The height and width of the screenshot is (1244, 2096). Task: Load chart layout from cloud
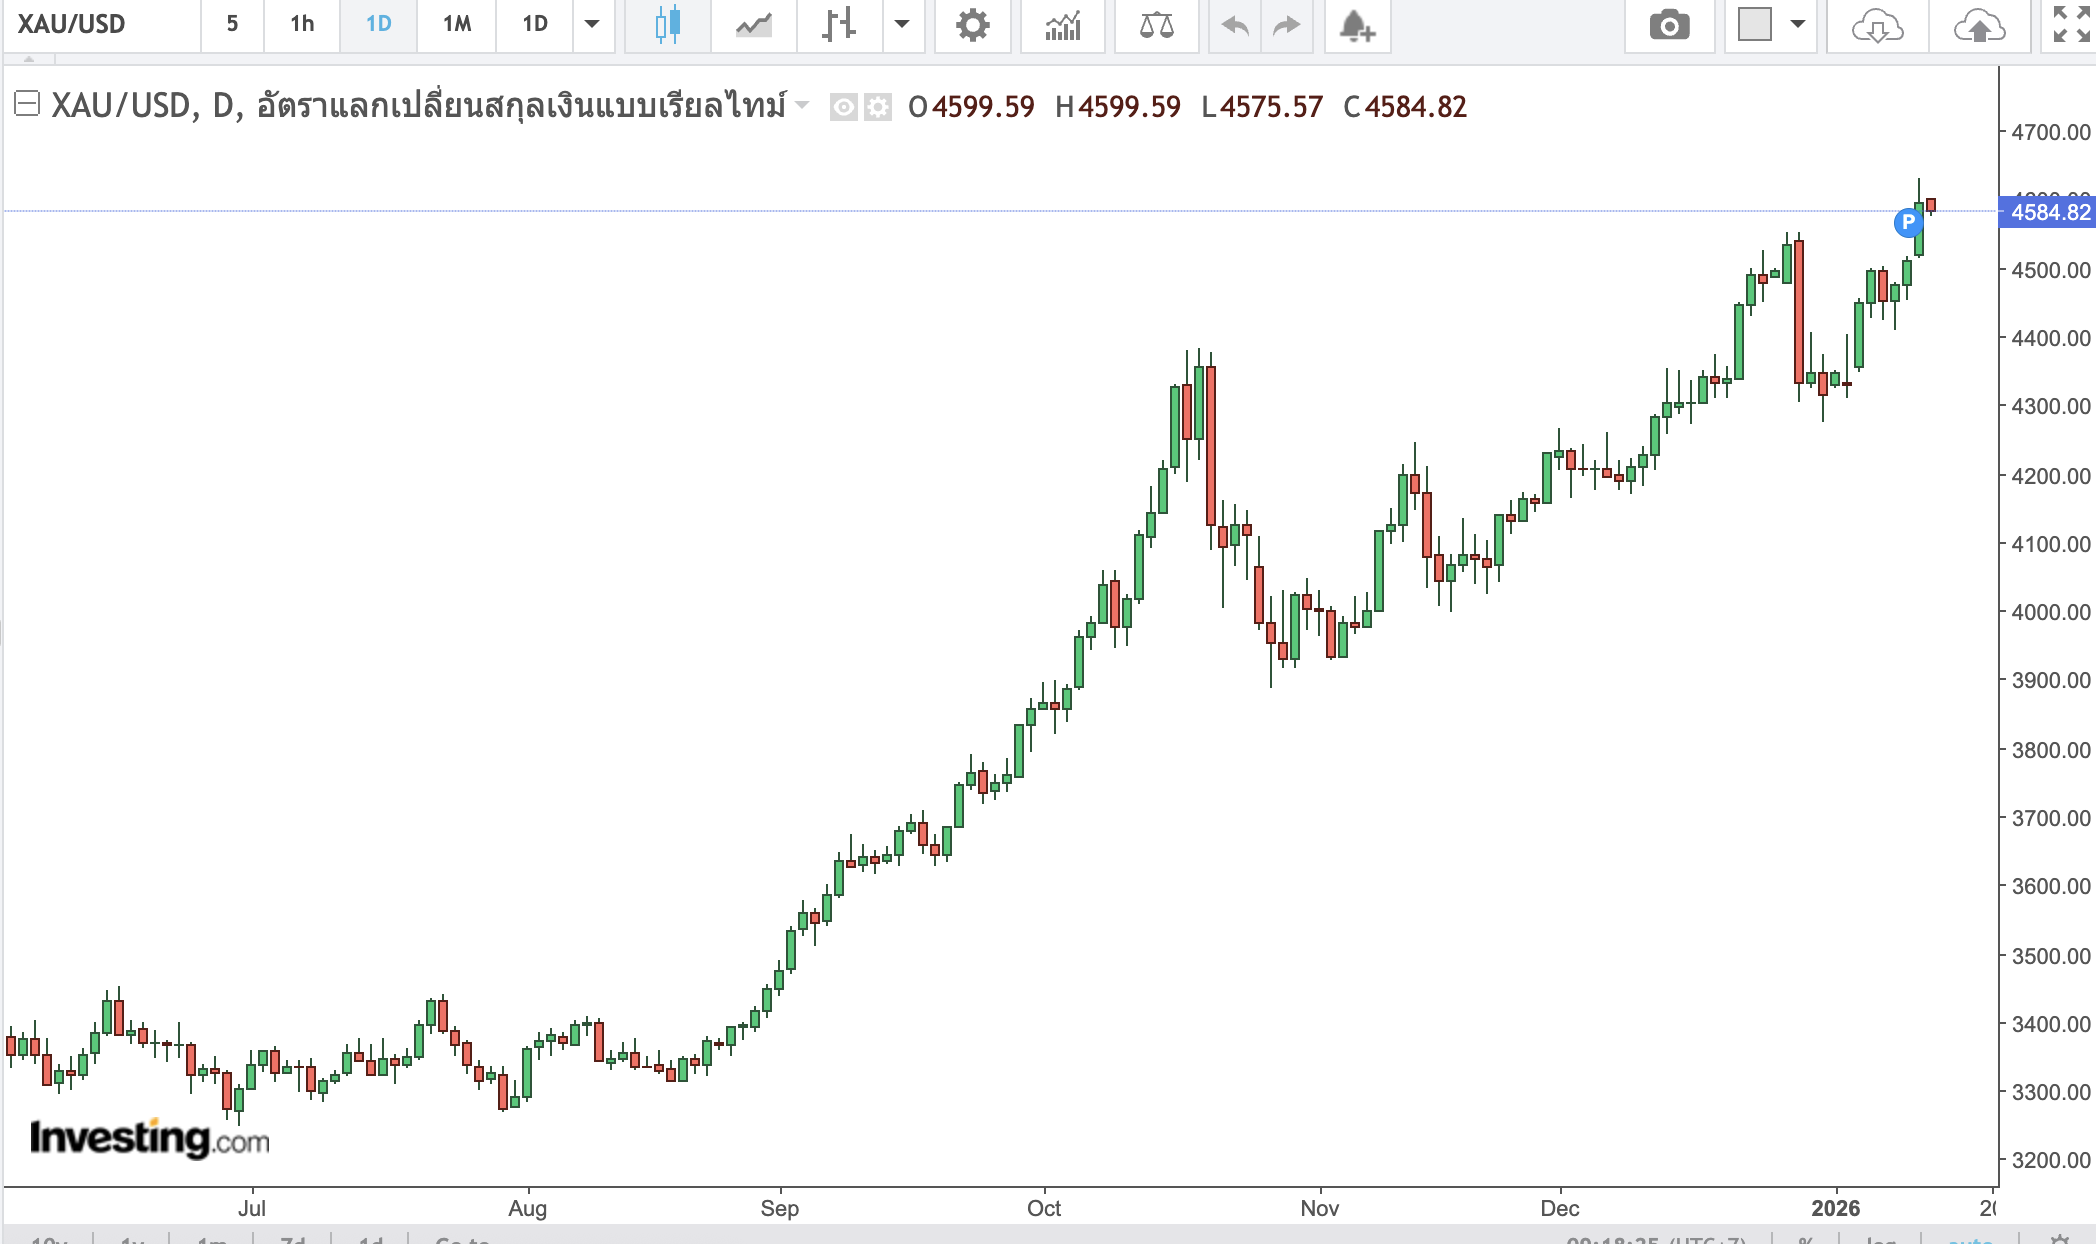point(1877,24)
